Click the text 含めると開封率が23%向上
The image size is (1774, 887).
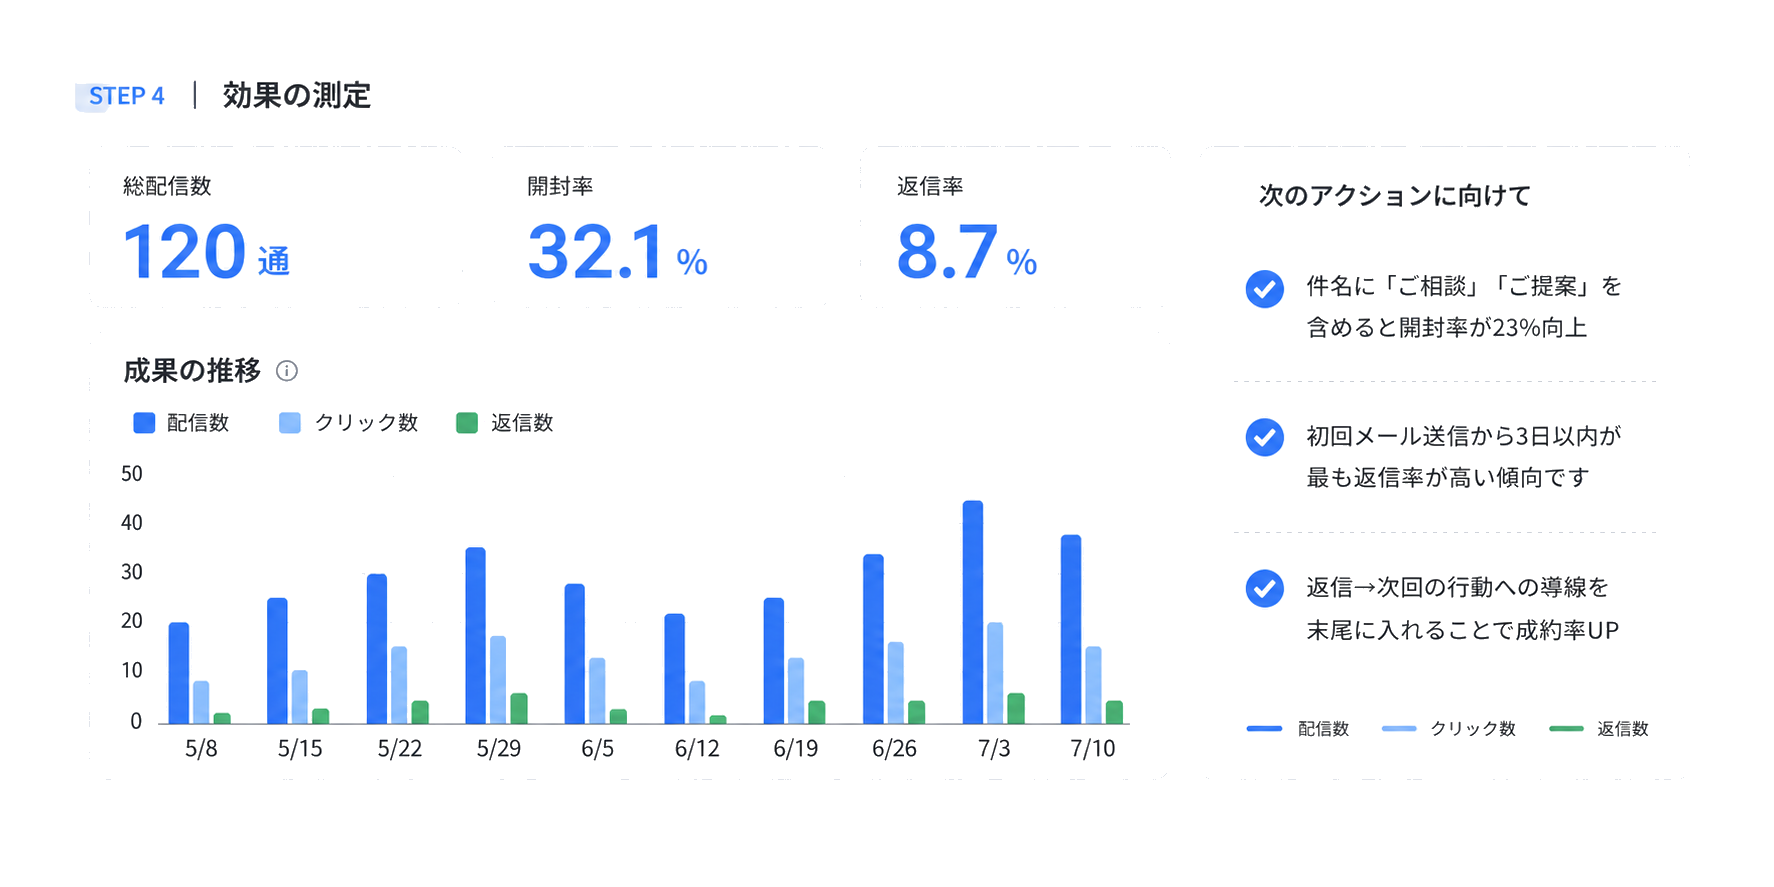[x=1447, y=328]
